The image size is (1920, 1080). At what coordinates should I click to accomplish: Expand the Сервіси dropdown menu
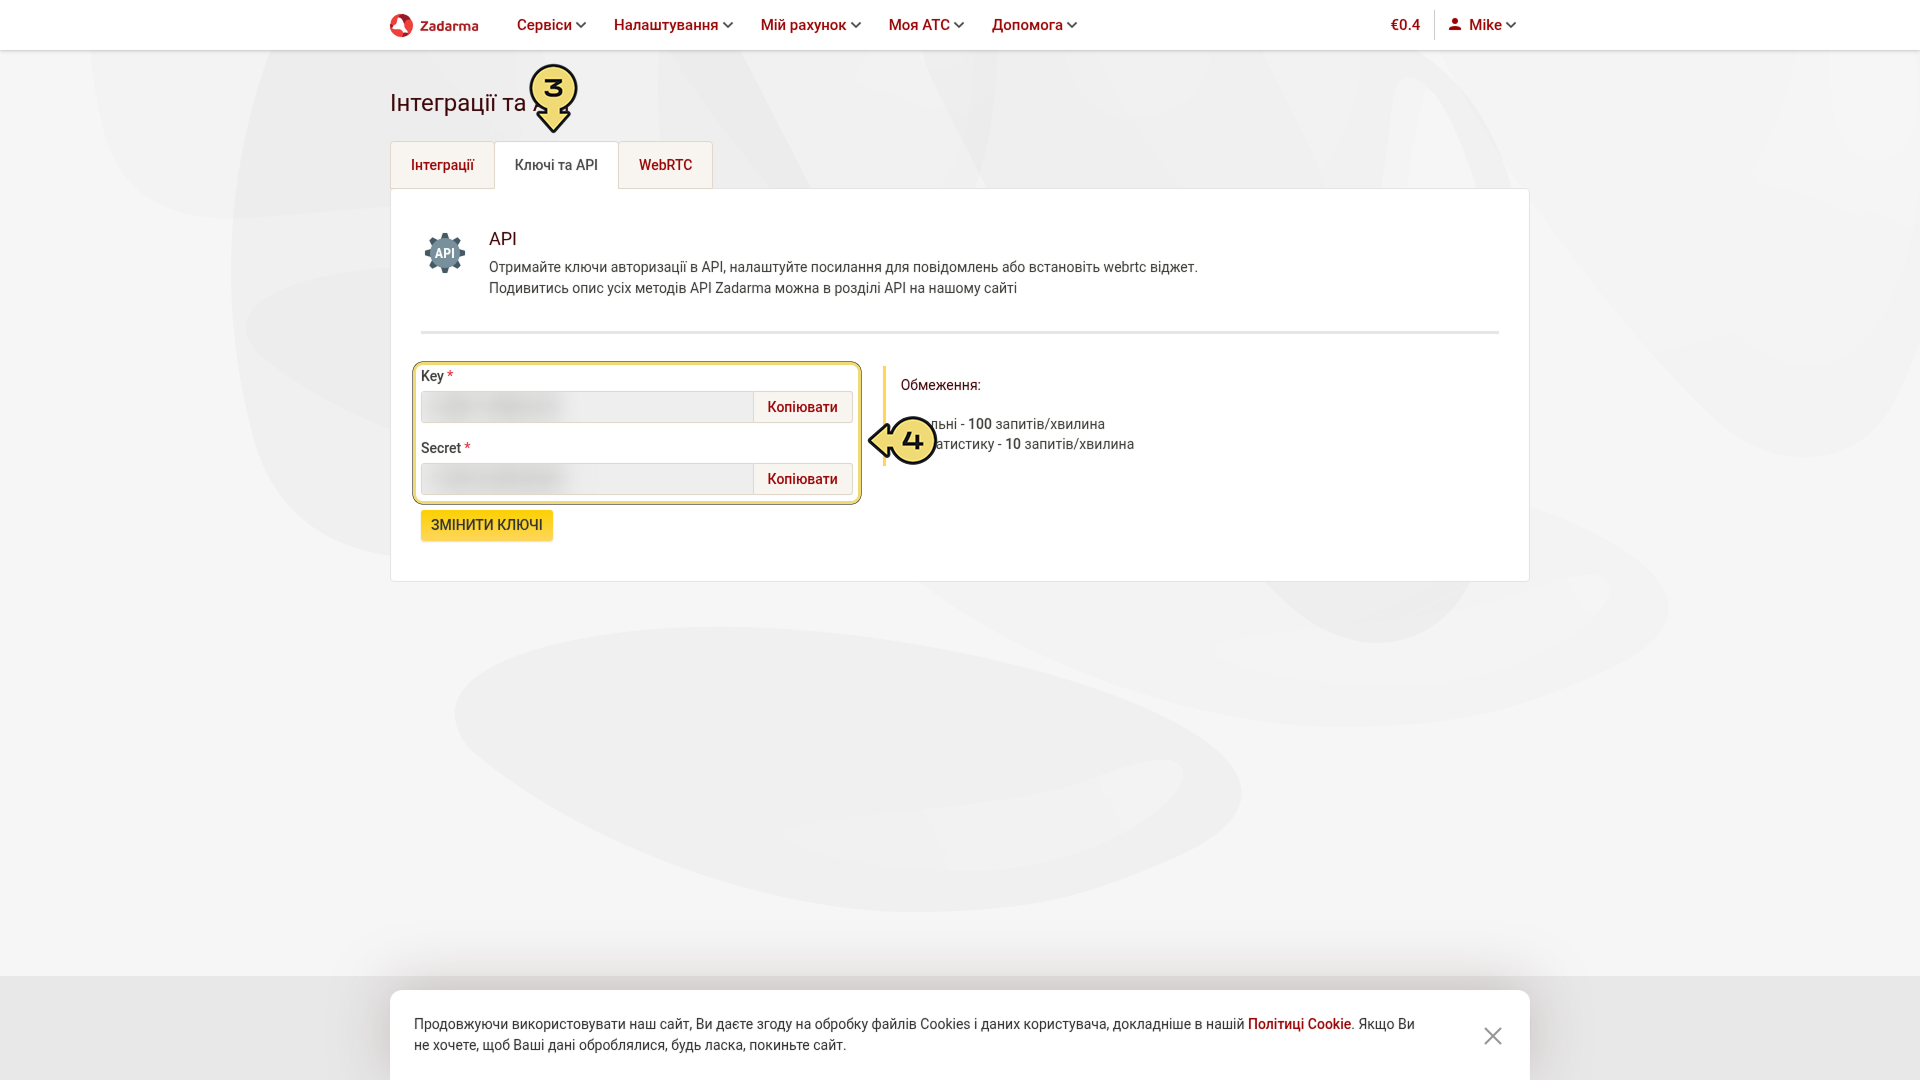(551, 25)
